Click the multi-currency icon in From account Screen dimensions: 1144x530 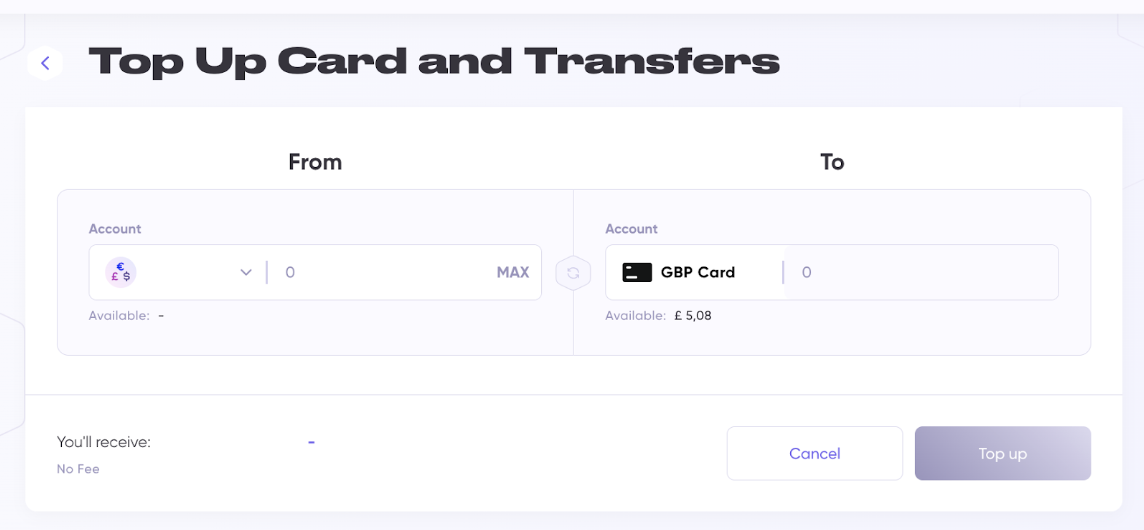[x=121, y=272]
